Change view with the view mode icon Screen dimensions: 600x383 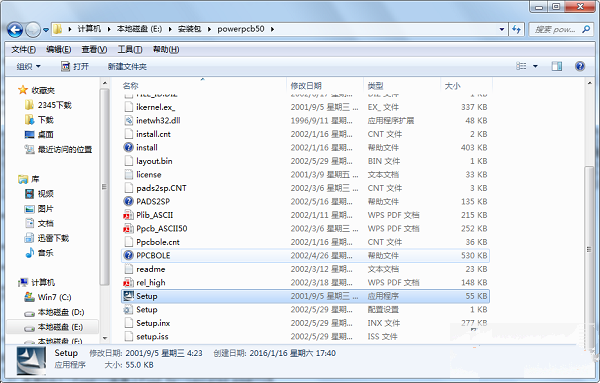pos(521,66)
